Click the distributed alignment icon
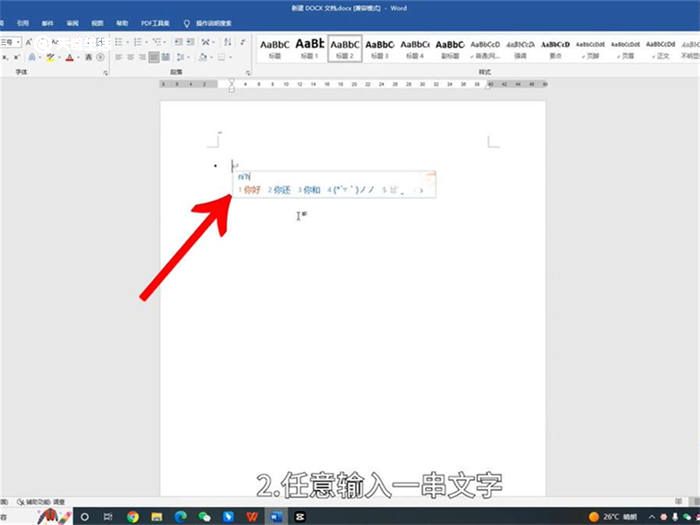 pos(166,57)
